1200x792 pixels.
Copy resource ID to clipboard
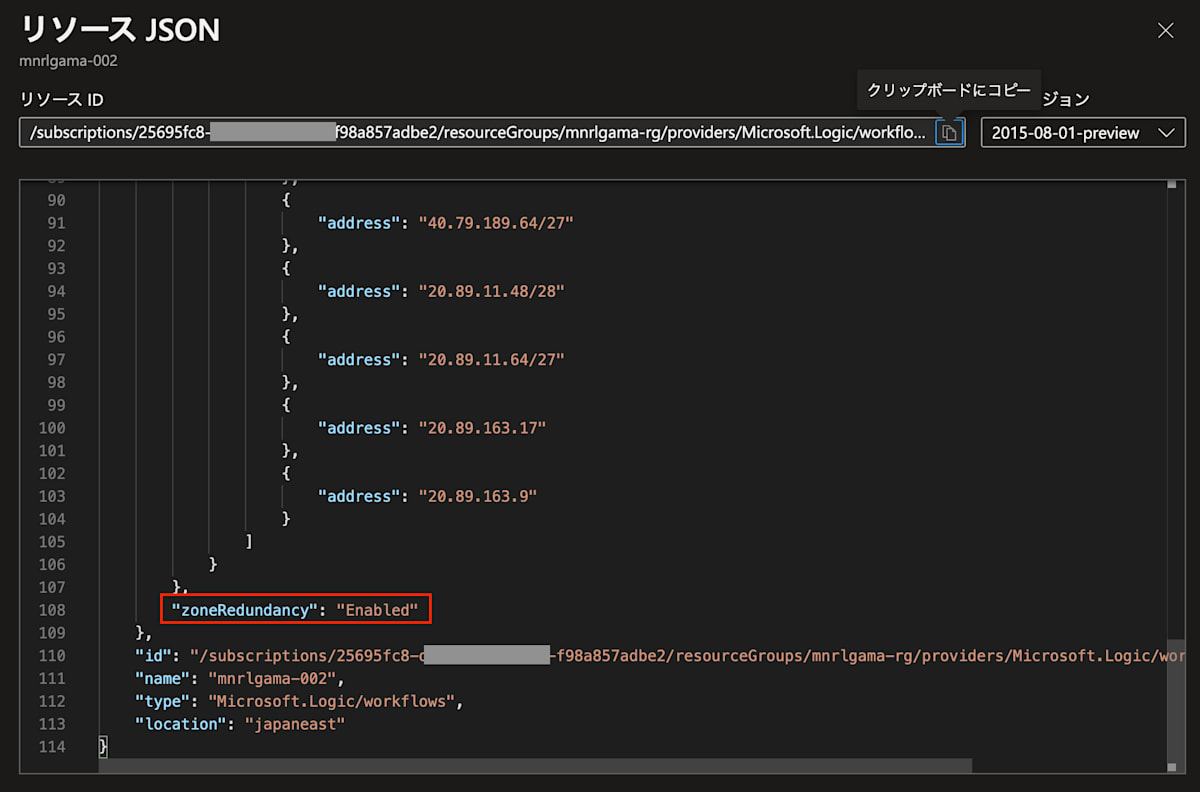[x=950, y=132]
